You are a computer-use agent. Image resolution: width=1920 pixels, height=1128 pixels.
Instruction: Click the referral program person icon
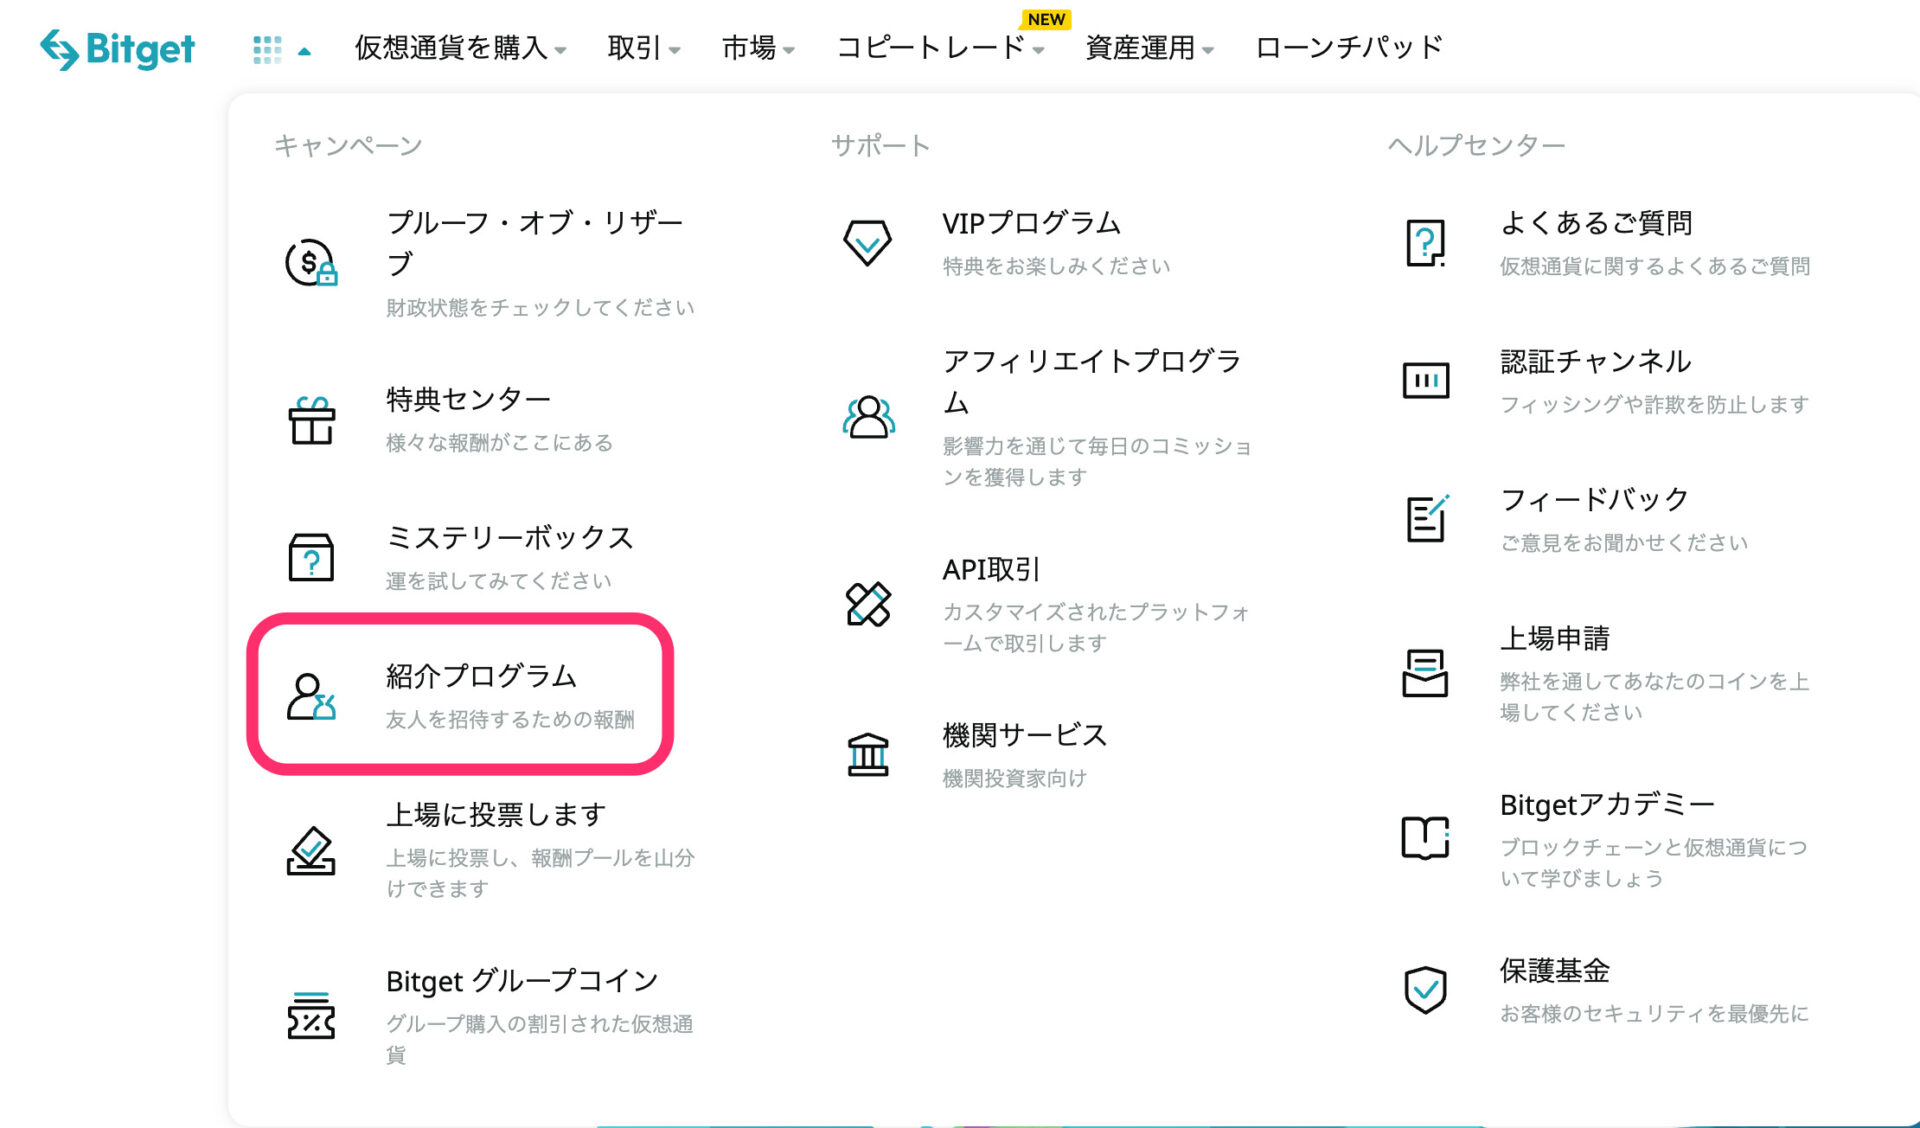point(311,696)
